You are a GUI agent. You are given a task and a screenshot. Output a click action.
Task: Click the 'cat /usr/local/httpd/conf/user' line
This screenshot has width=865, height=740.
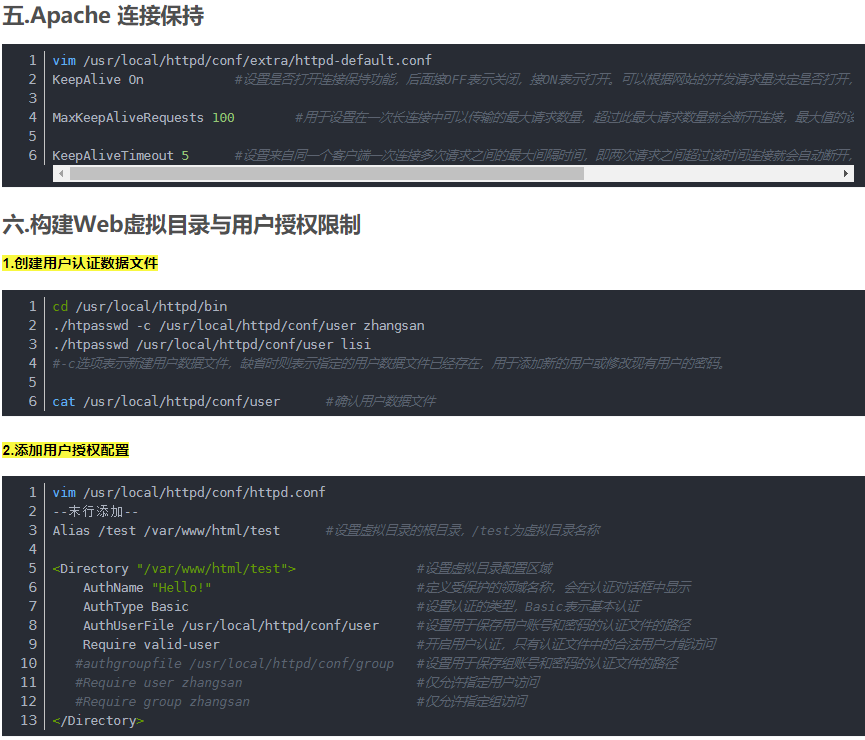pos(166,401)
